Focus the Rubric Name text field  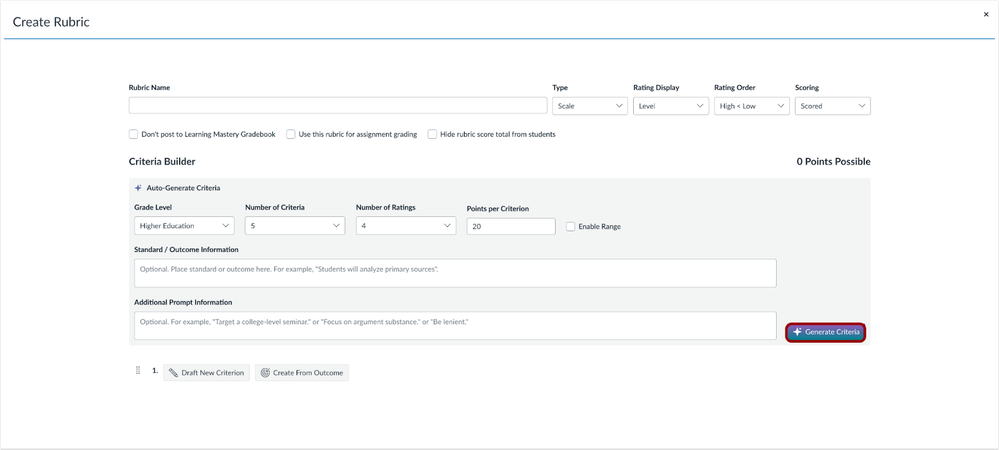pyautogui.click(x=337, y=106)
